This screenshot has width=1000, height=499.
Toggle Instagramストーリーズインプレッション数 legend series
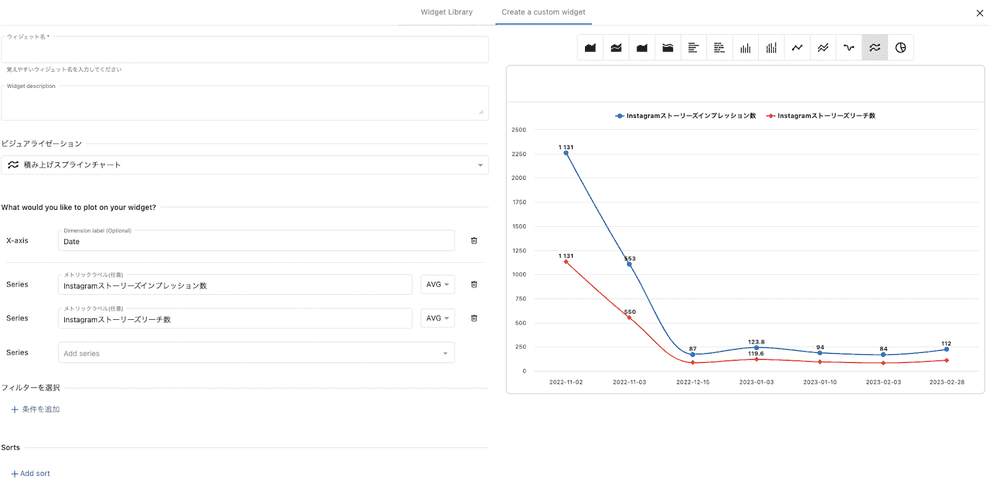(x=686, y=116)
